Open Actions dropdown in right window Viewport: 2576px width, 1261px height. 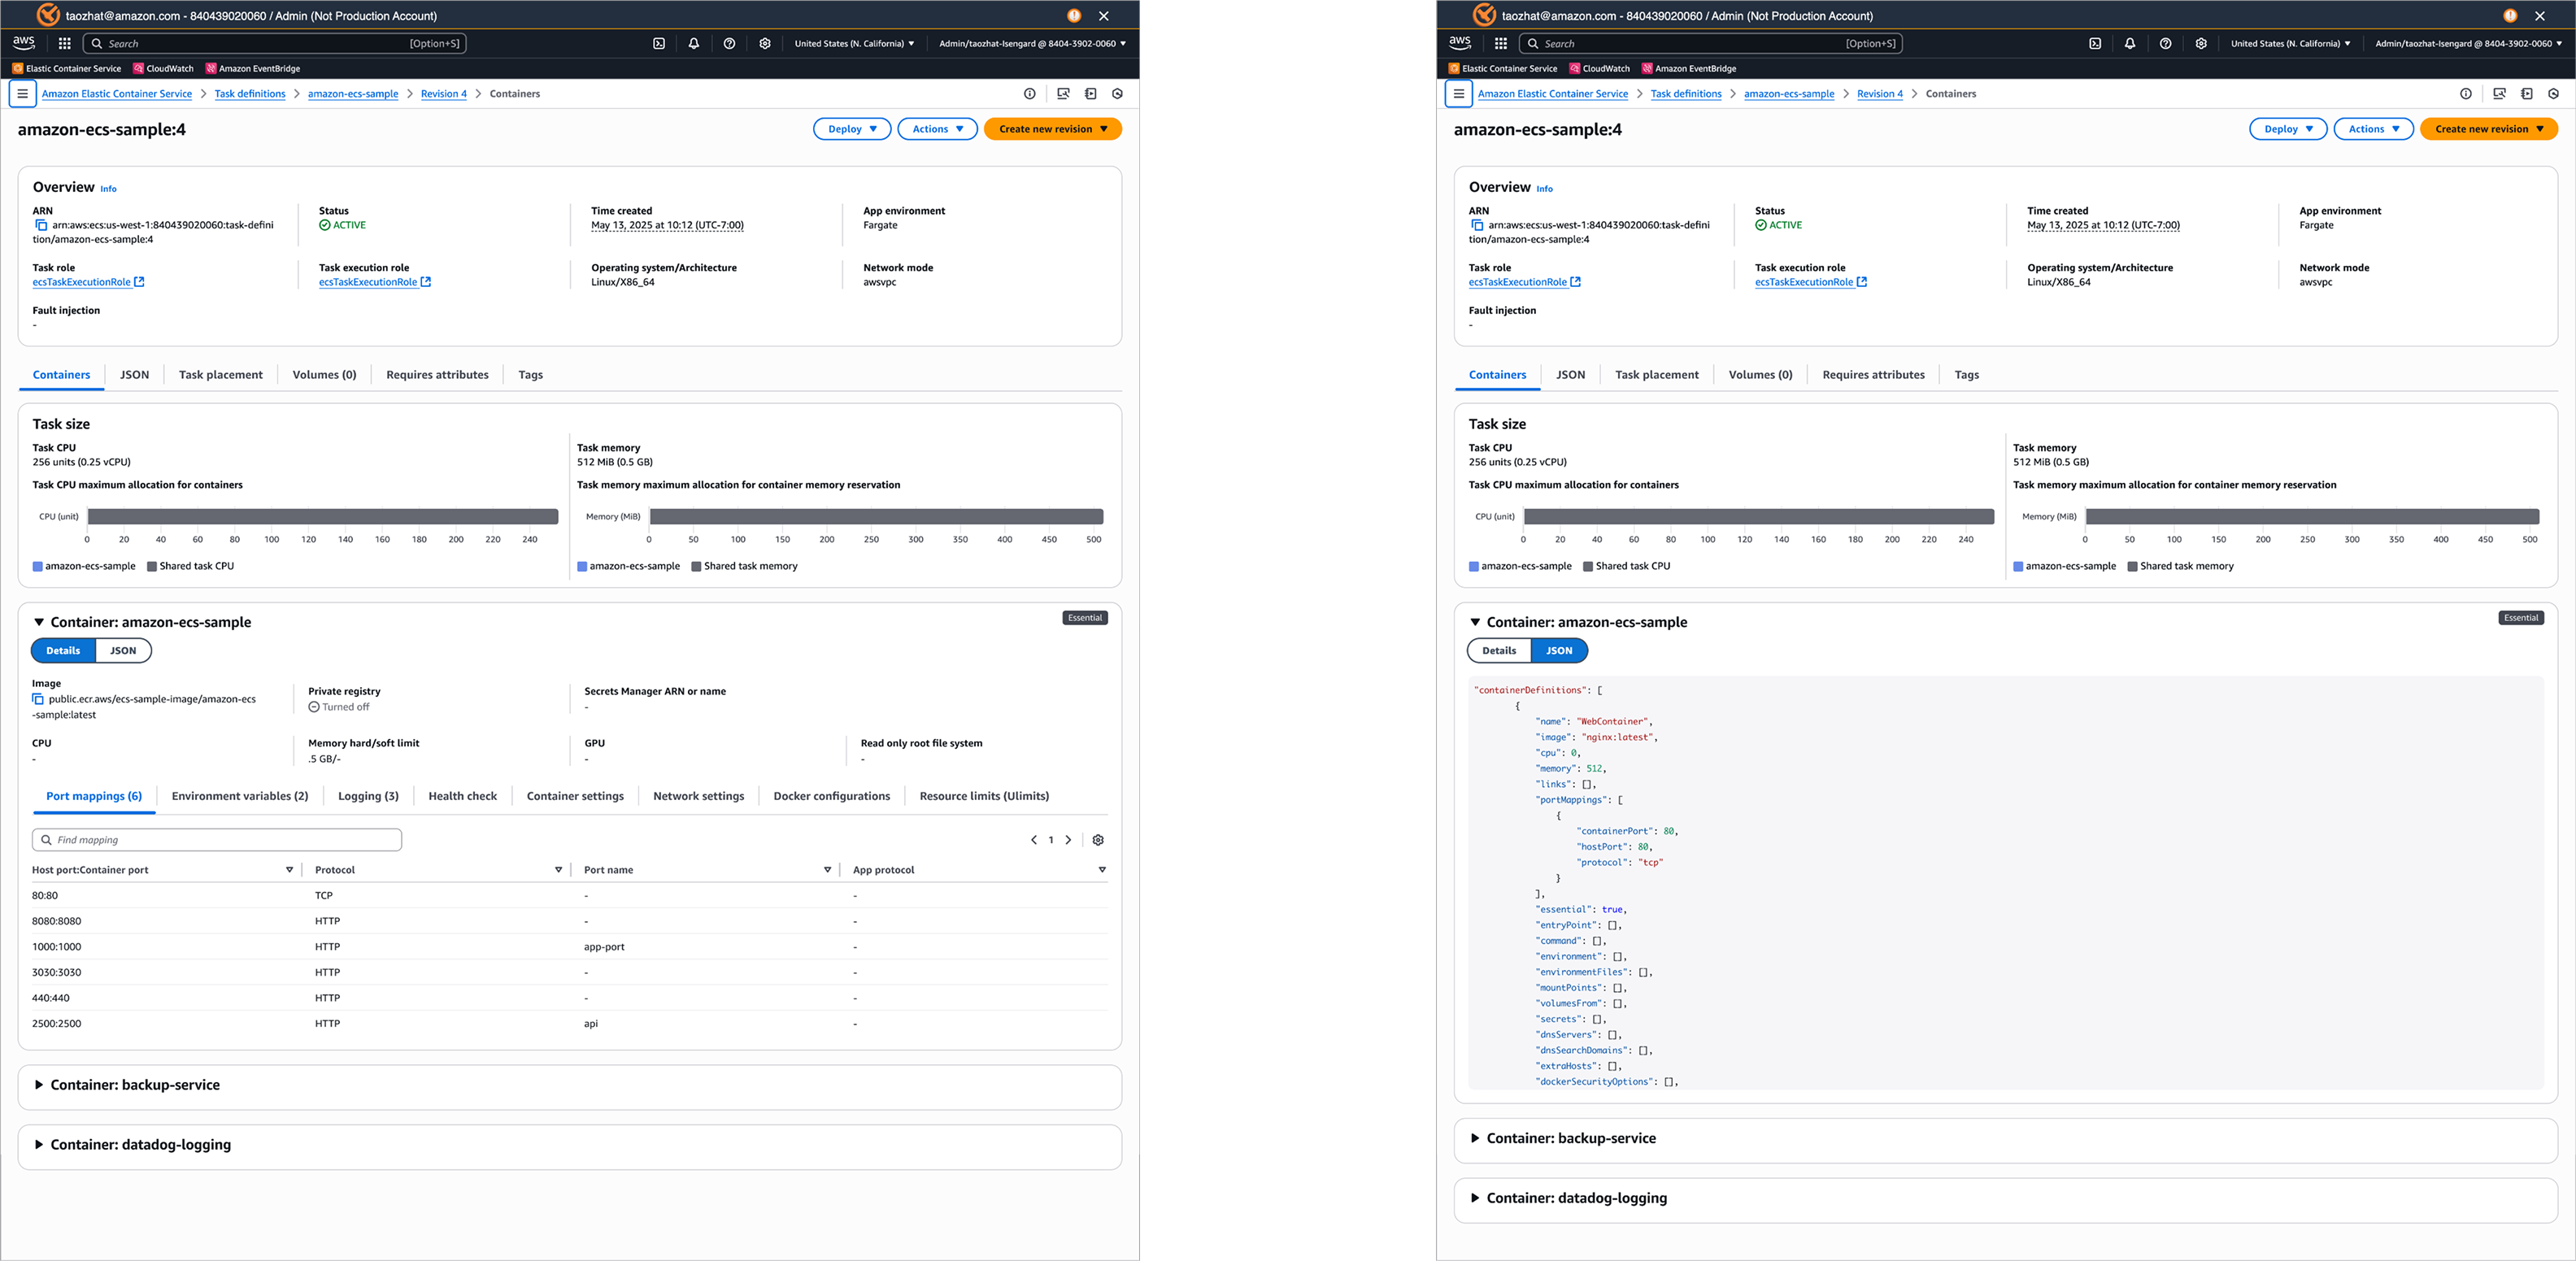pos(2373,129)
